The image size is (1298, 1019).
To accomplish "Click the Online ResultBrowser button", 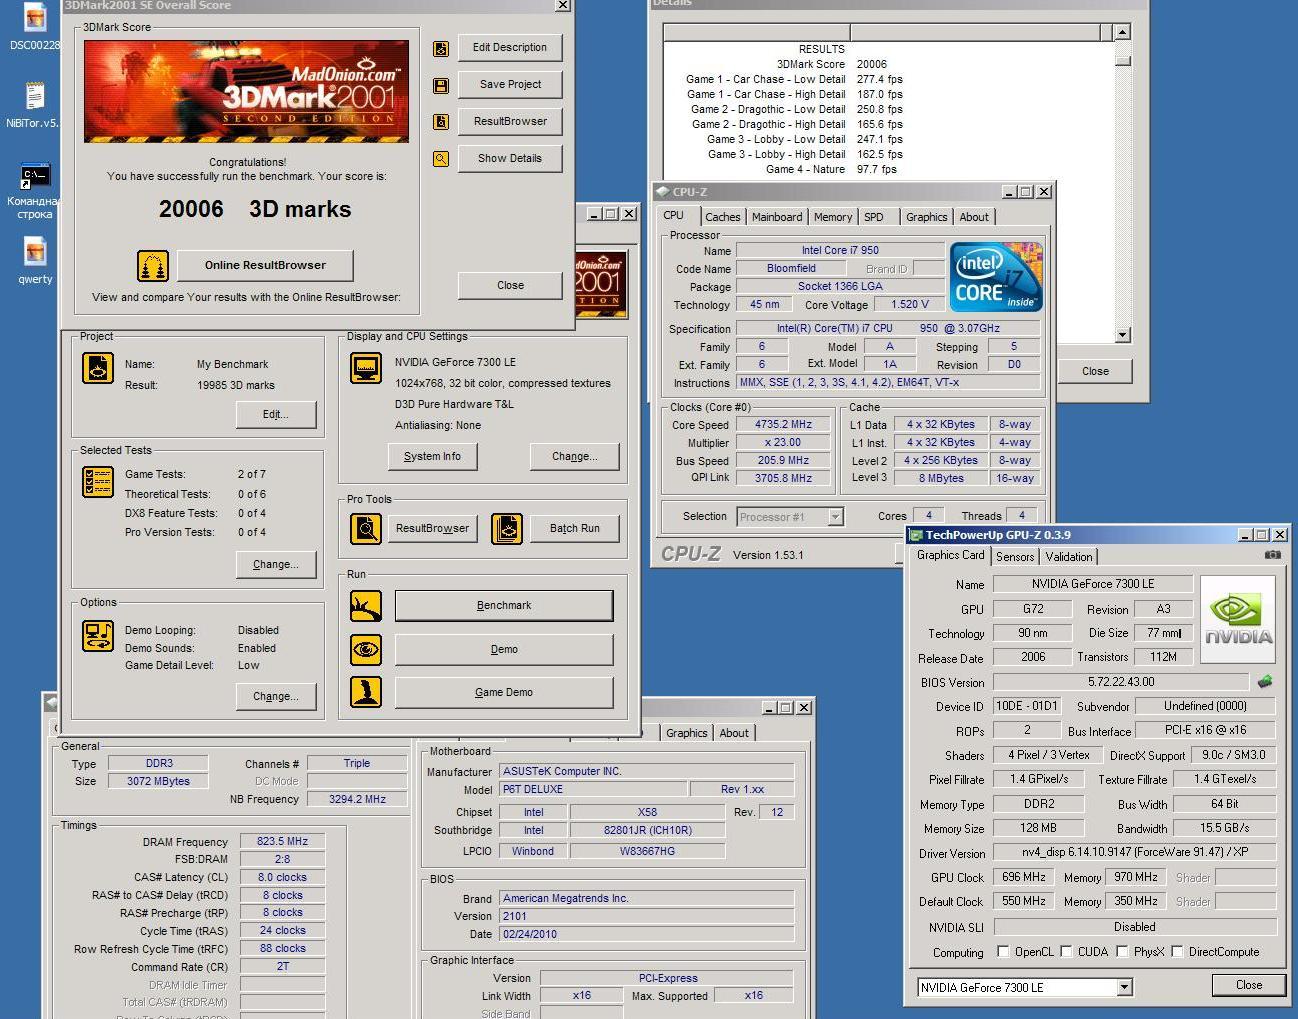I will click(x=265, y=266).
